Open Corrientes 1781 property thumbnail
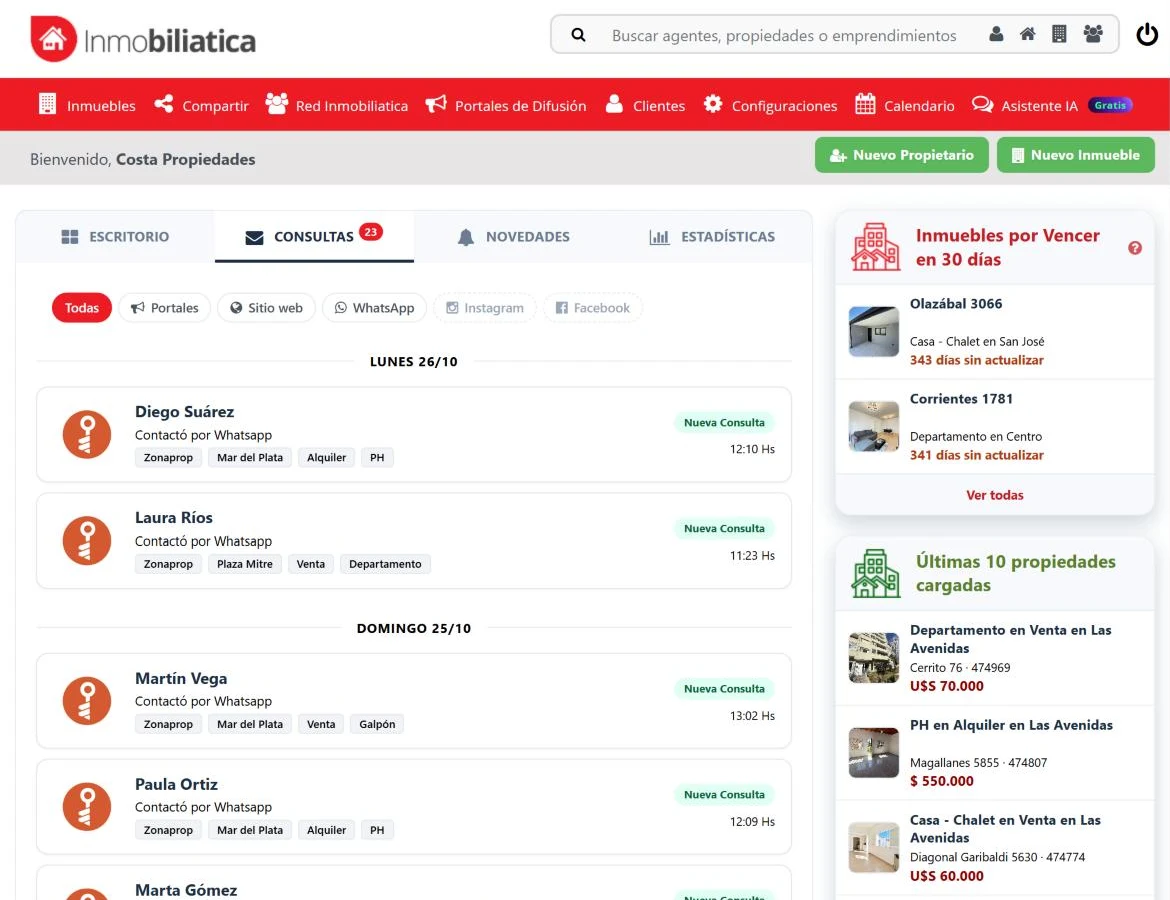1170x900 pixels. coord(874,426)
